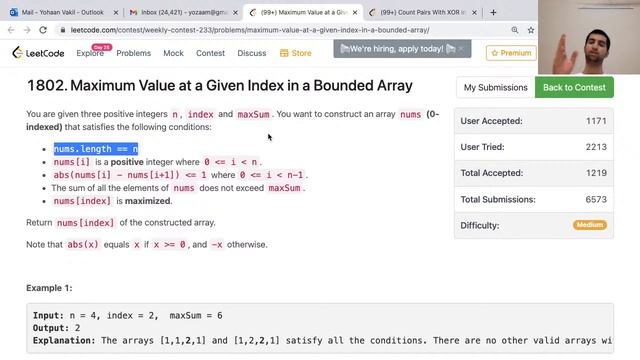Click the Output: 2 line

coord(56,328)
